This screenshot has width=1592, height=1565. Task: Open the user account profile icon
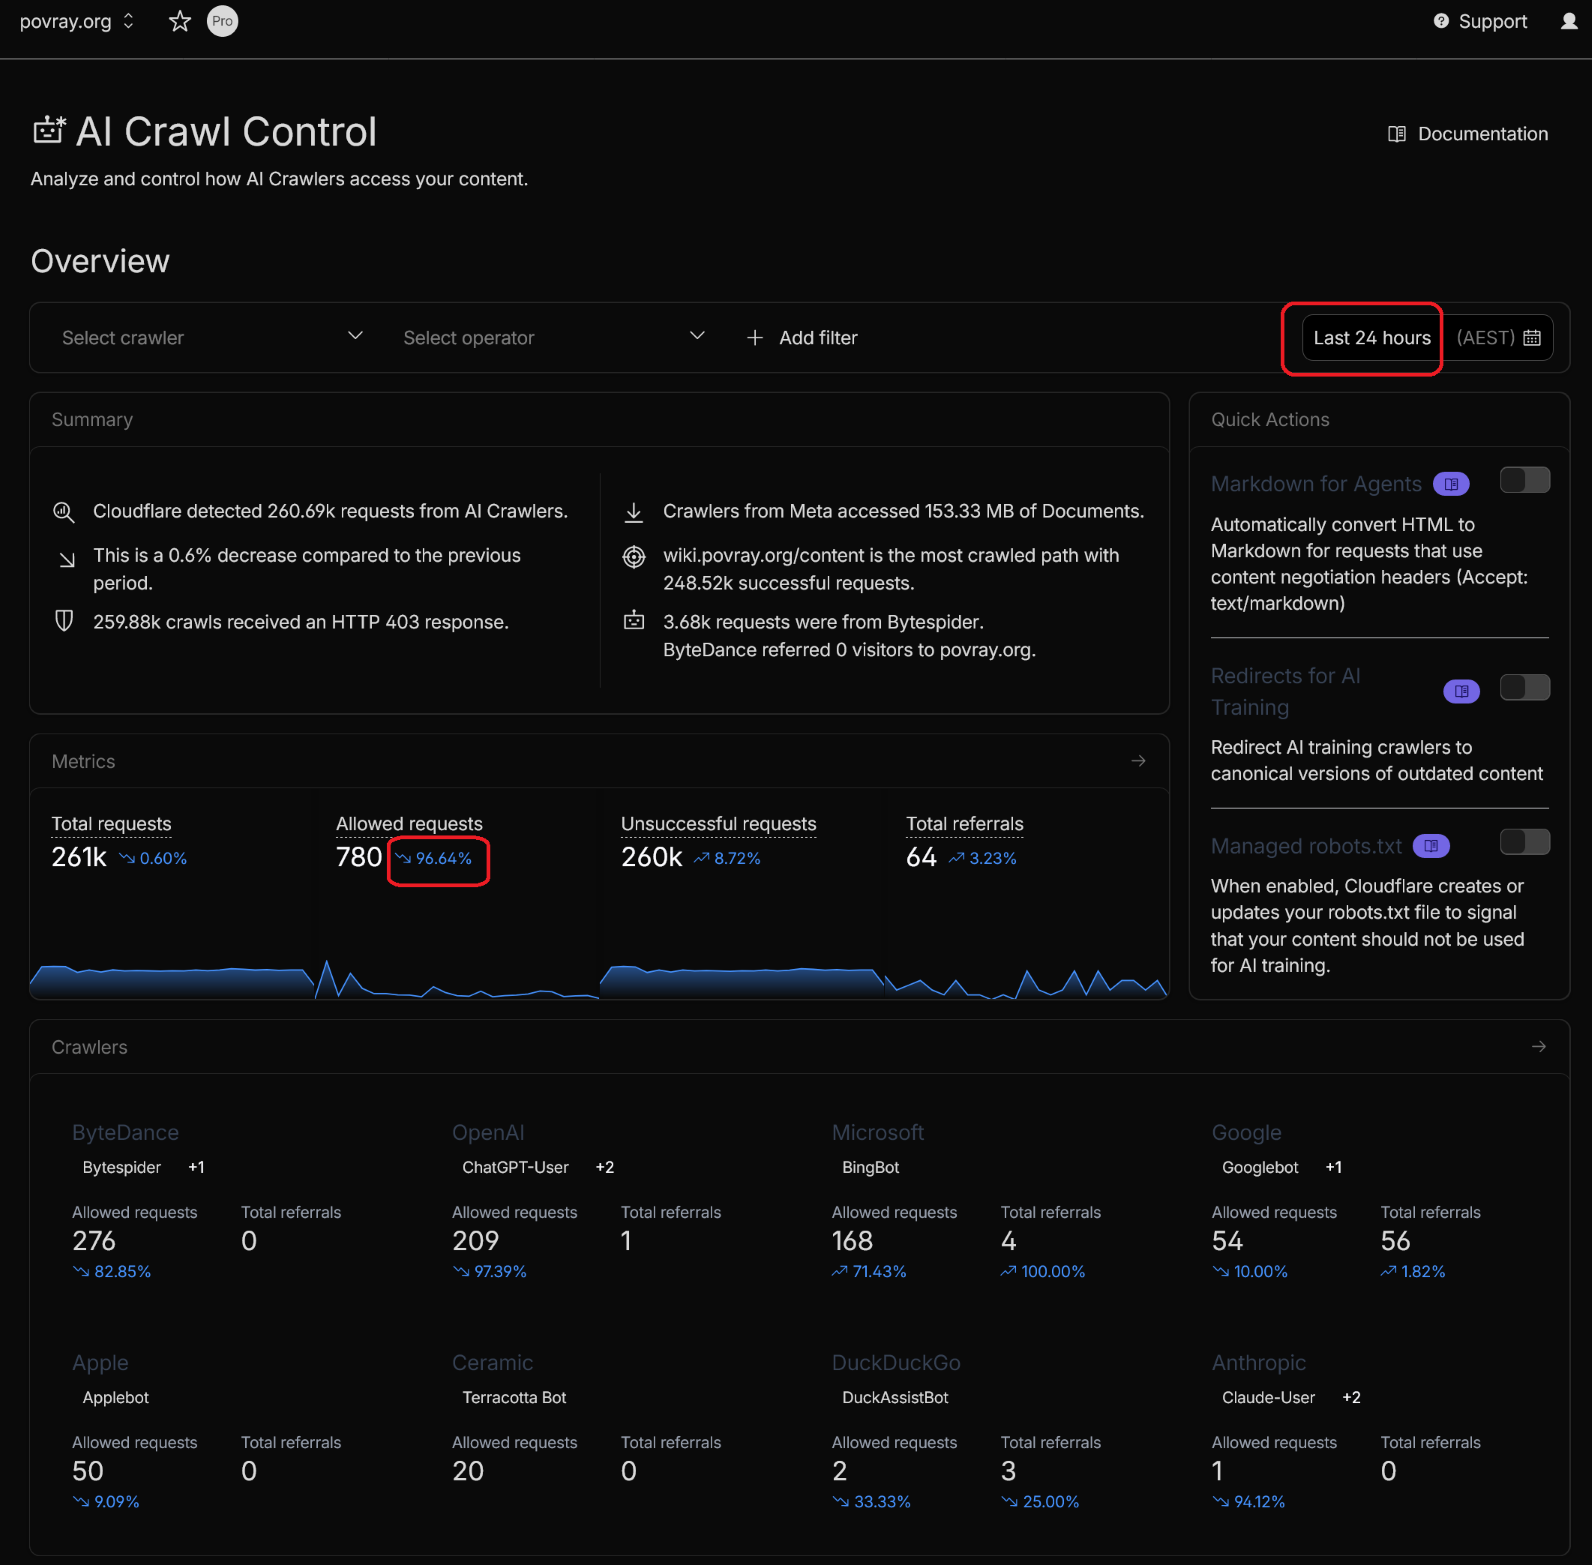tap(1569, 21)
